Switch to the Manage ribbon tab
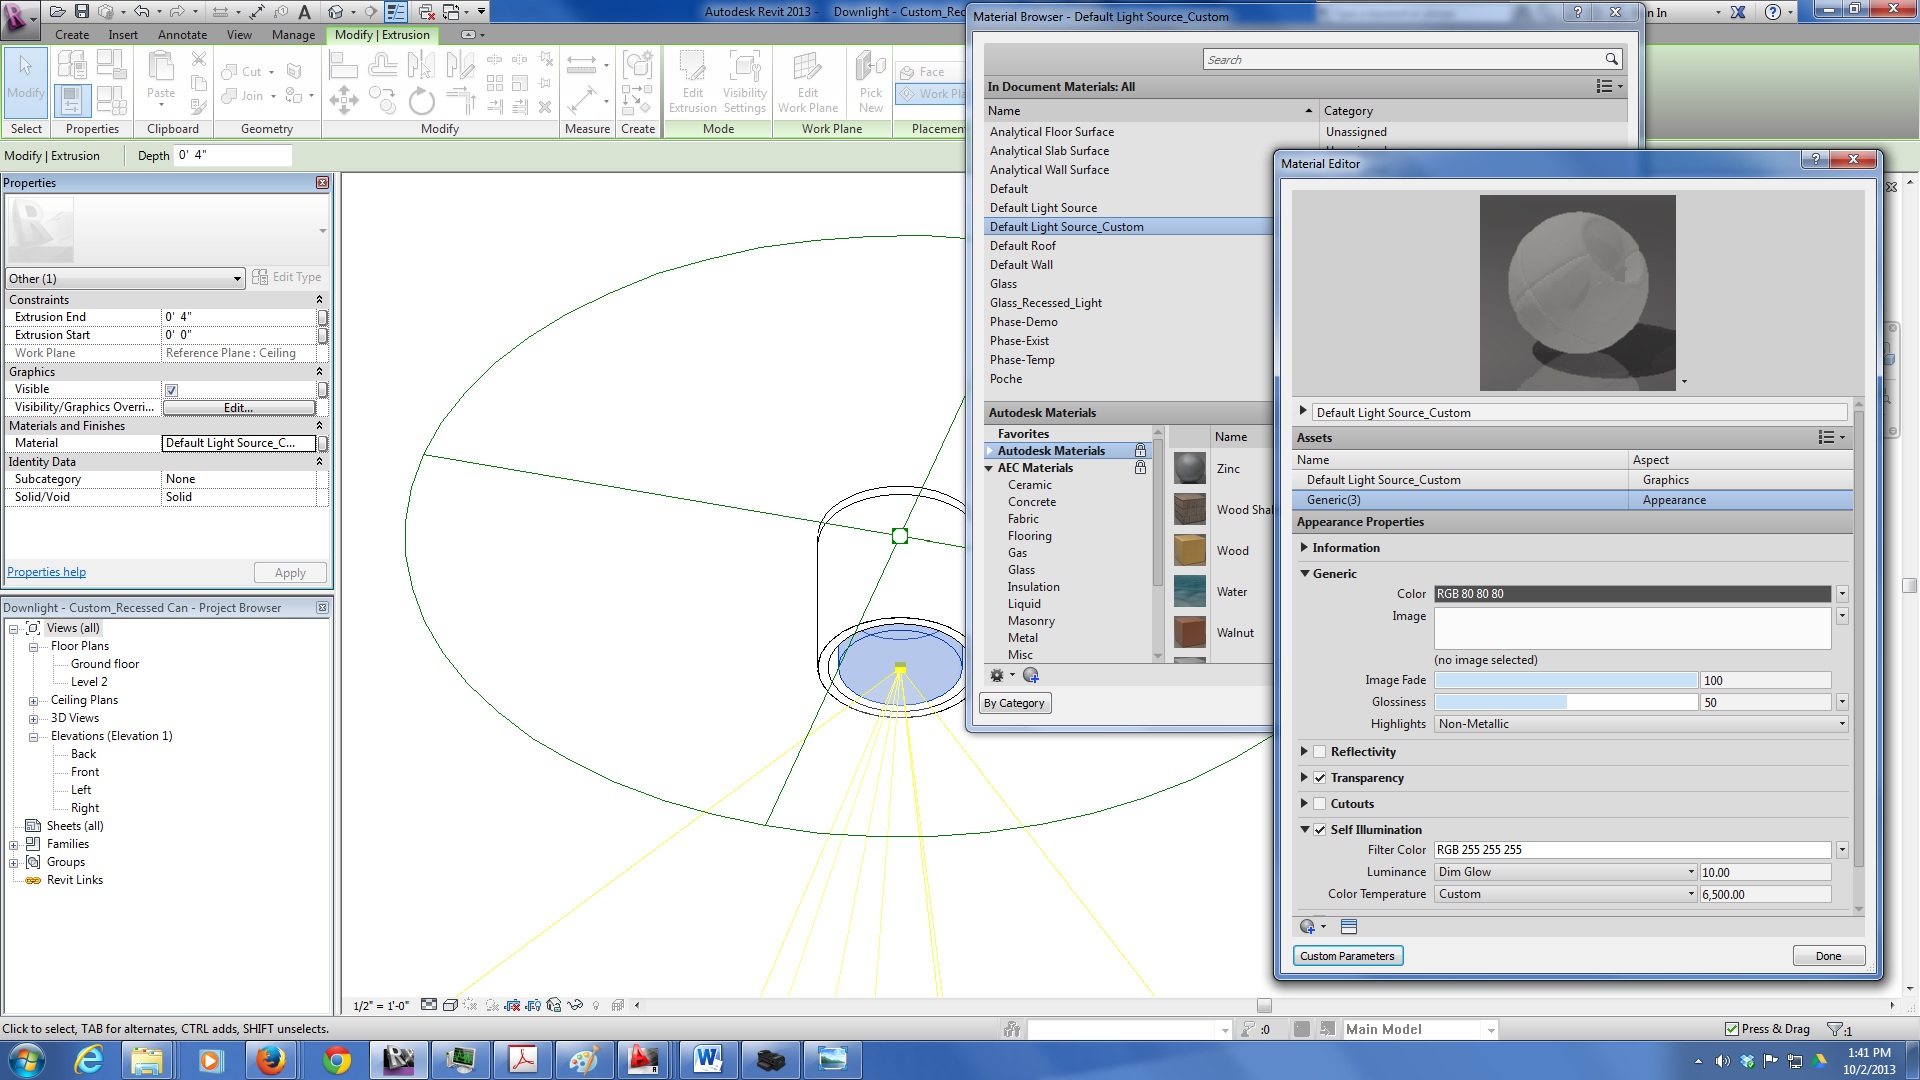 293,35
